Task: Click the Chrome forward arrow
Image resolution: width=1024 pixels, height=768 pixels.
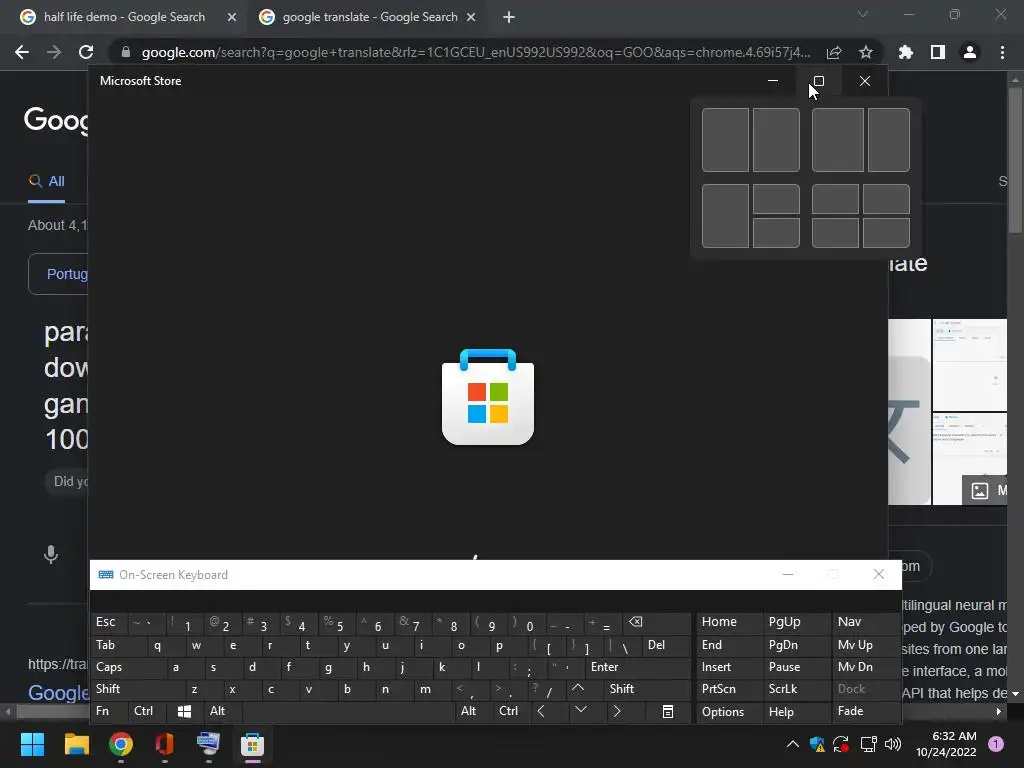Action: pyautogui.click(x=54, y=52)
